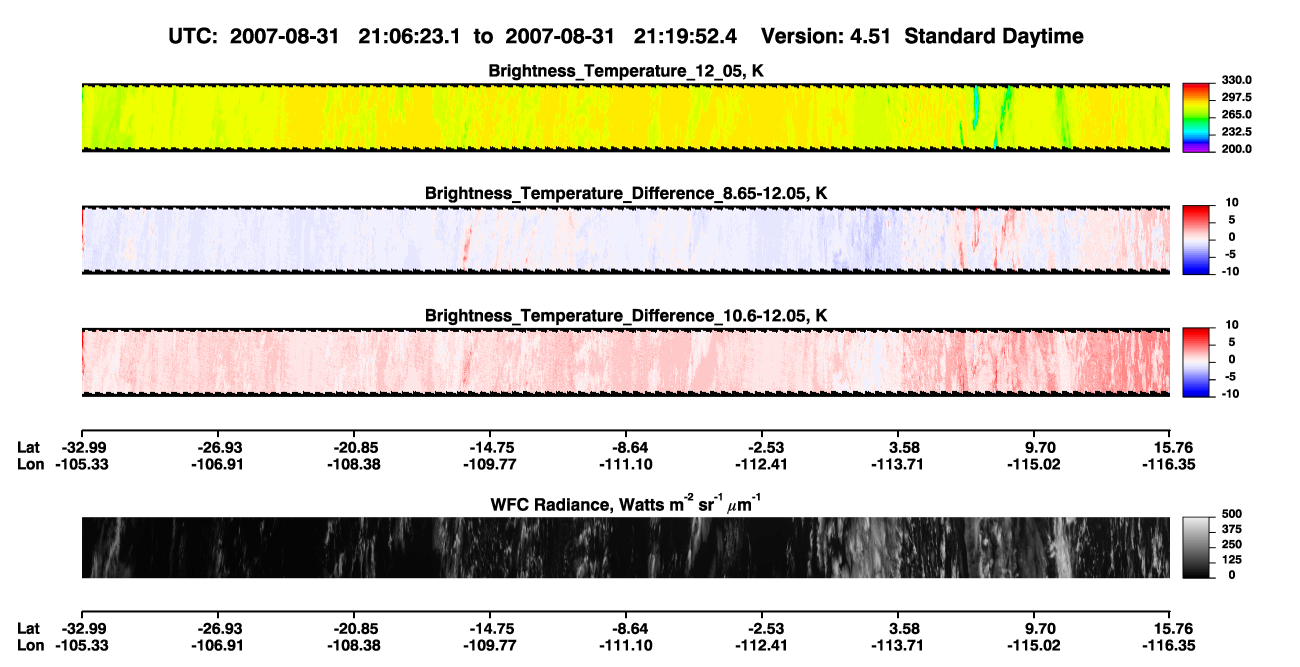The image size is (1300, 667).
Task: Click latitude '-26.93' on the bottom axis
Action: tap(217, 629)
